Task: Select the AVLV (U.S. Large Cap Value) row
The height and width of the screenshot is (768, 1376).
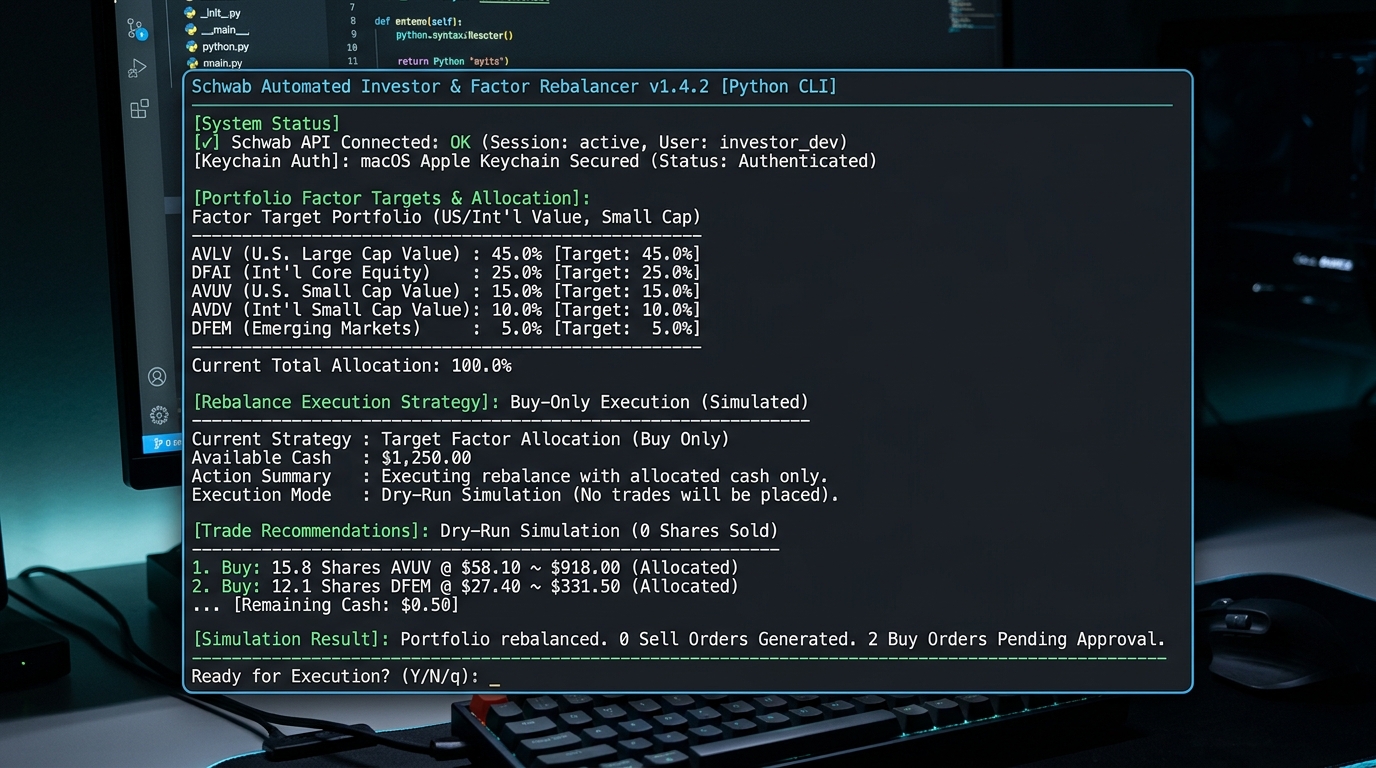Action: click(446, 254)
